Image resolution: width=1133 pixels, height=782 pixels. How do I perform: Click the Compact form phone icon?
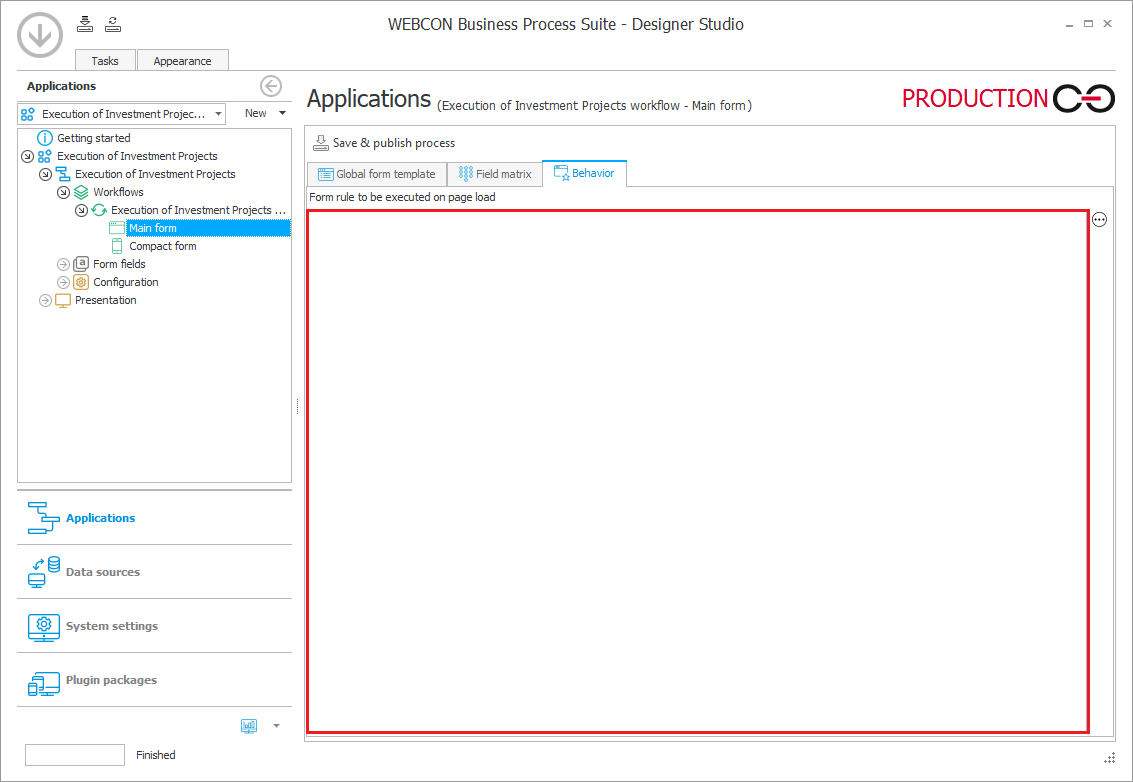point(116,246)
